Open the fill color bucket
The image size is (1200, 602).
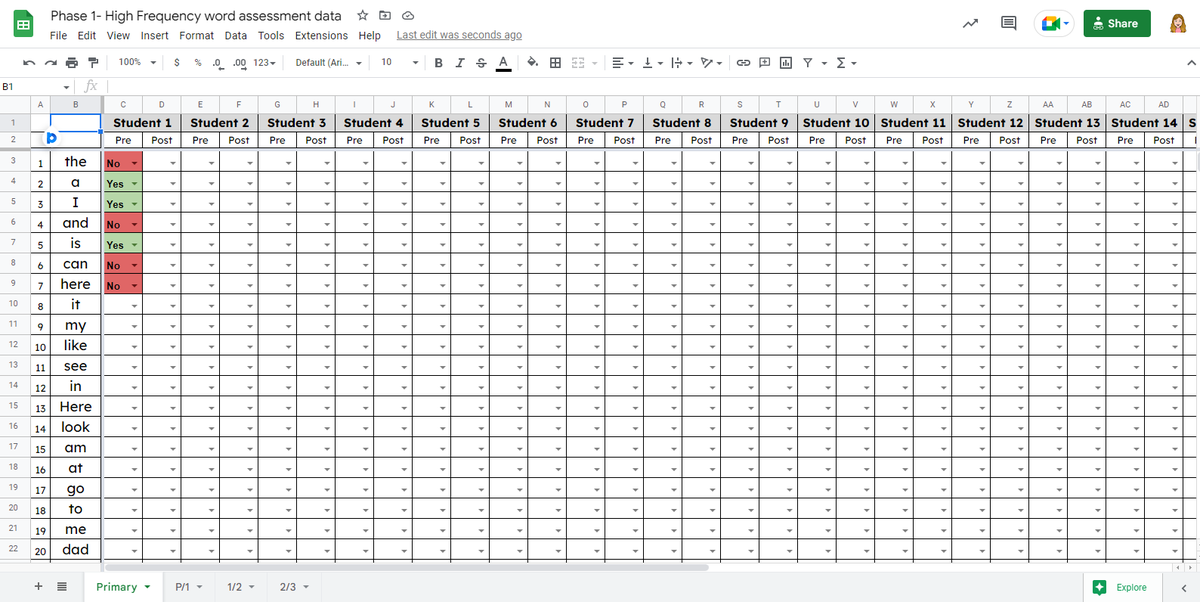[533, 62]
